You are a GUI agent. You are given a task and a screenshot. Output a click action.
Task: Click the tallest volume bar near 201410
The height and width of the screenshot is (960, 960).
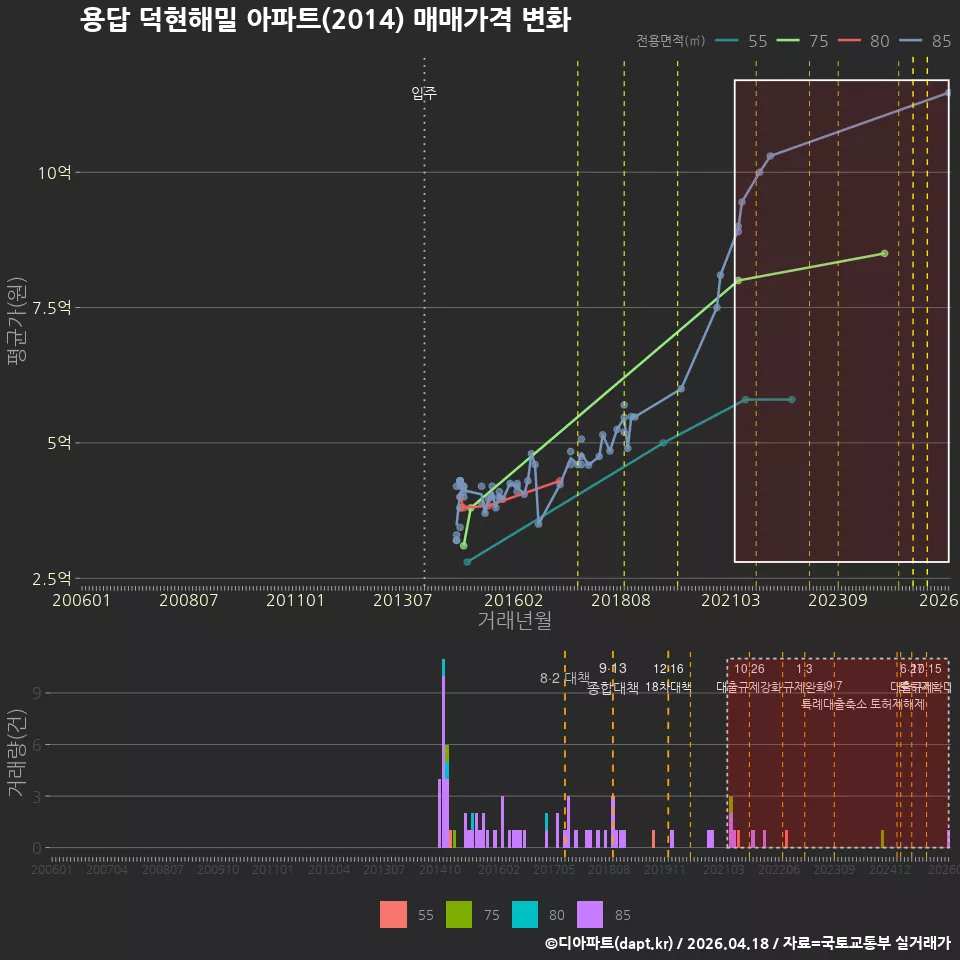click(443, 753)
